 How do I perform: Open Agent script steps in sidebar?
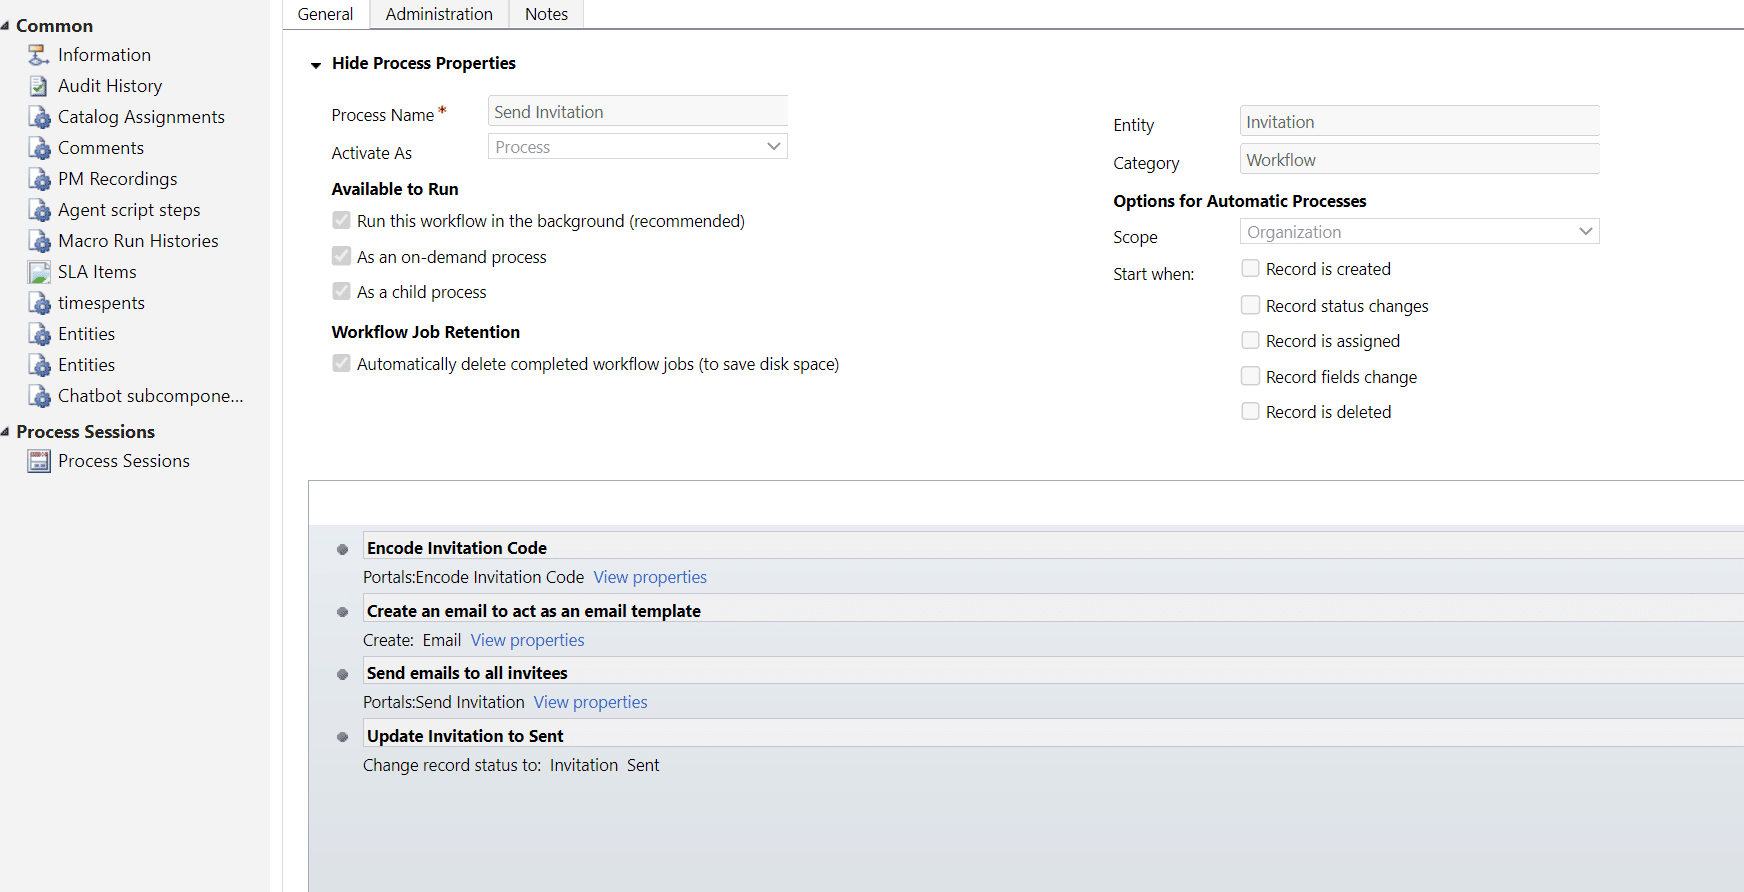pyautogui.click(x=129, y=210)
